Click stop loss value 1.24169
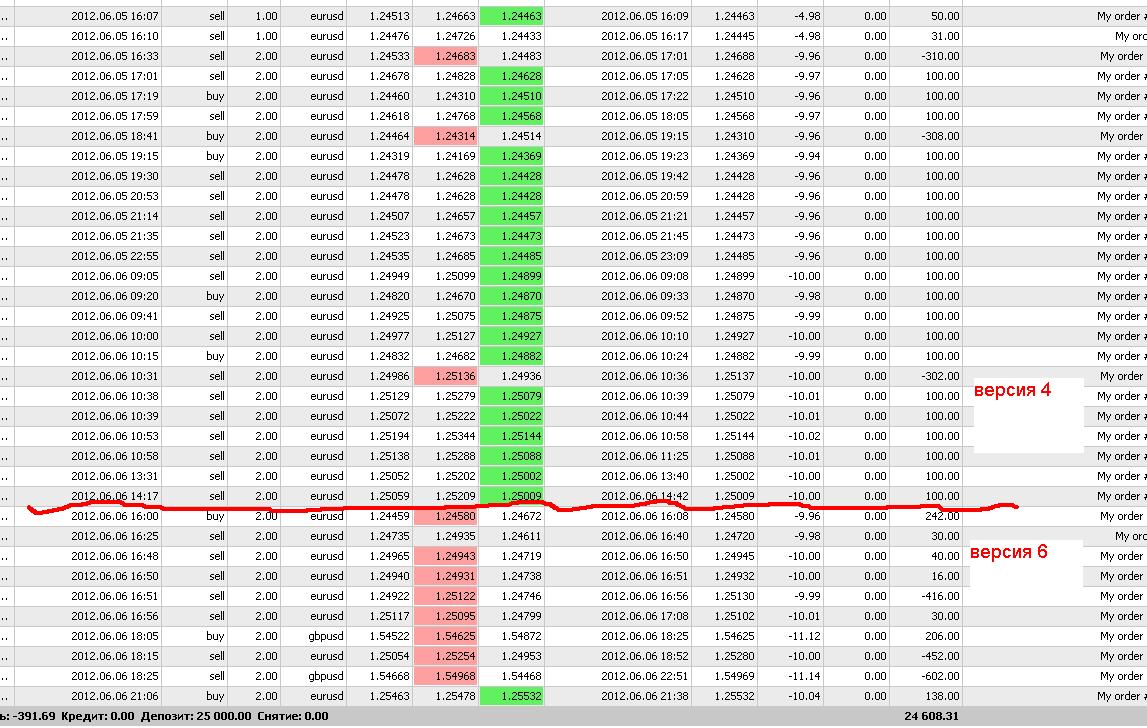Image resolution: width=1147 pixels, height=728 pixels. click(455, 156)
